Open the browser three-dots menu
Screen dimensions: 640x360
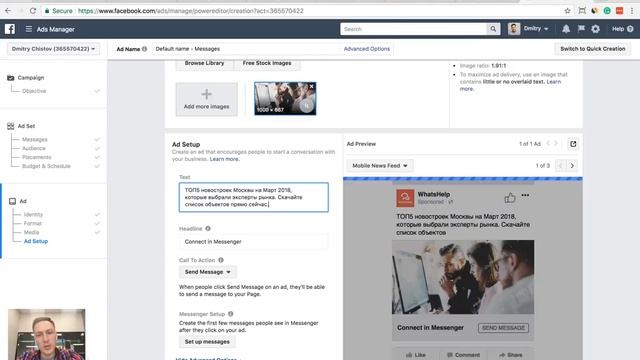click(x=632, y=11)
